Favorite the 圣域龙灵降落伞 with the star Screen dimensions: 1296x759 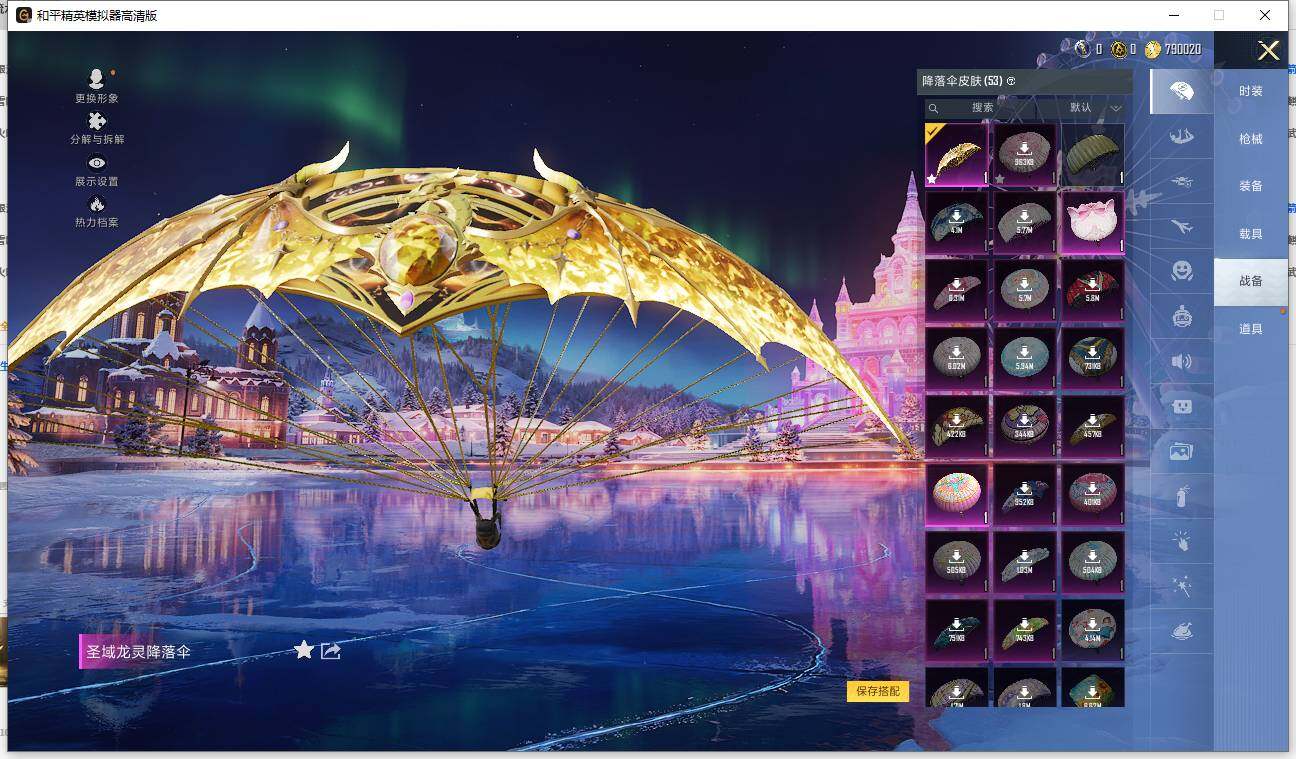coord(304,650)
